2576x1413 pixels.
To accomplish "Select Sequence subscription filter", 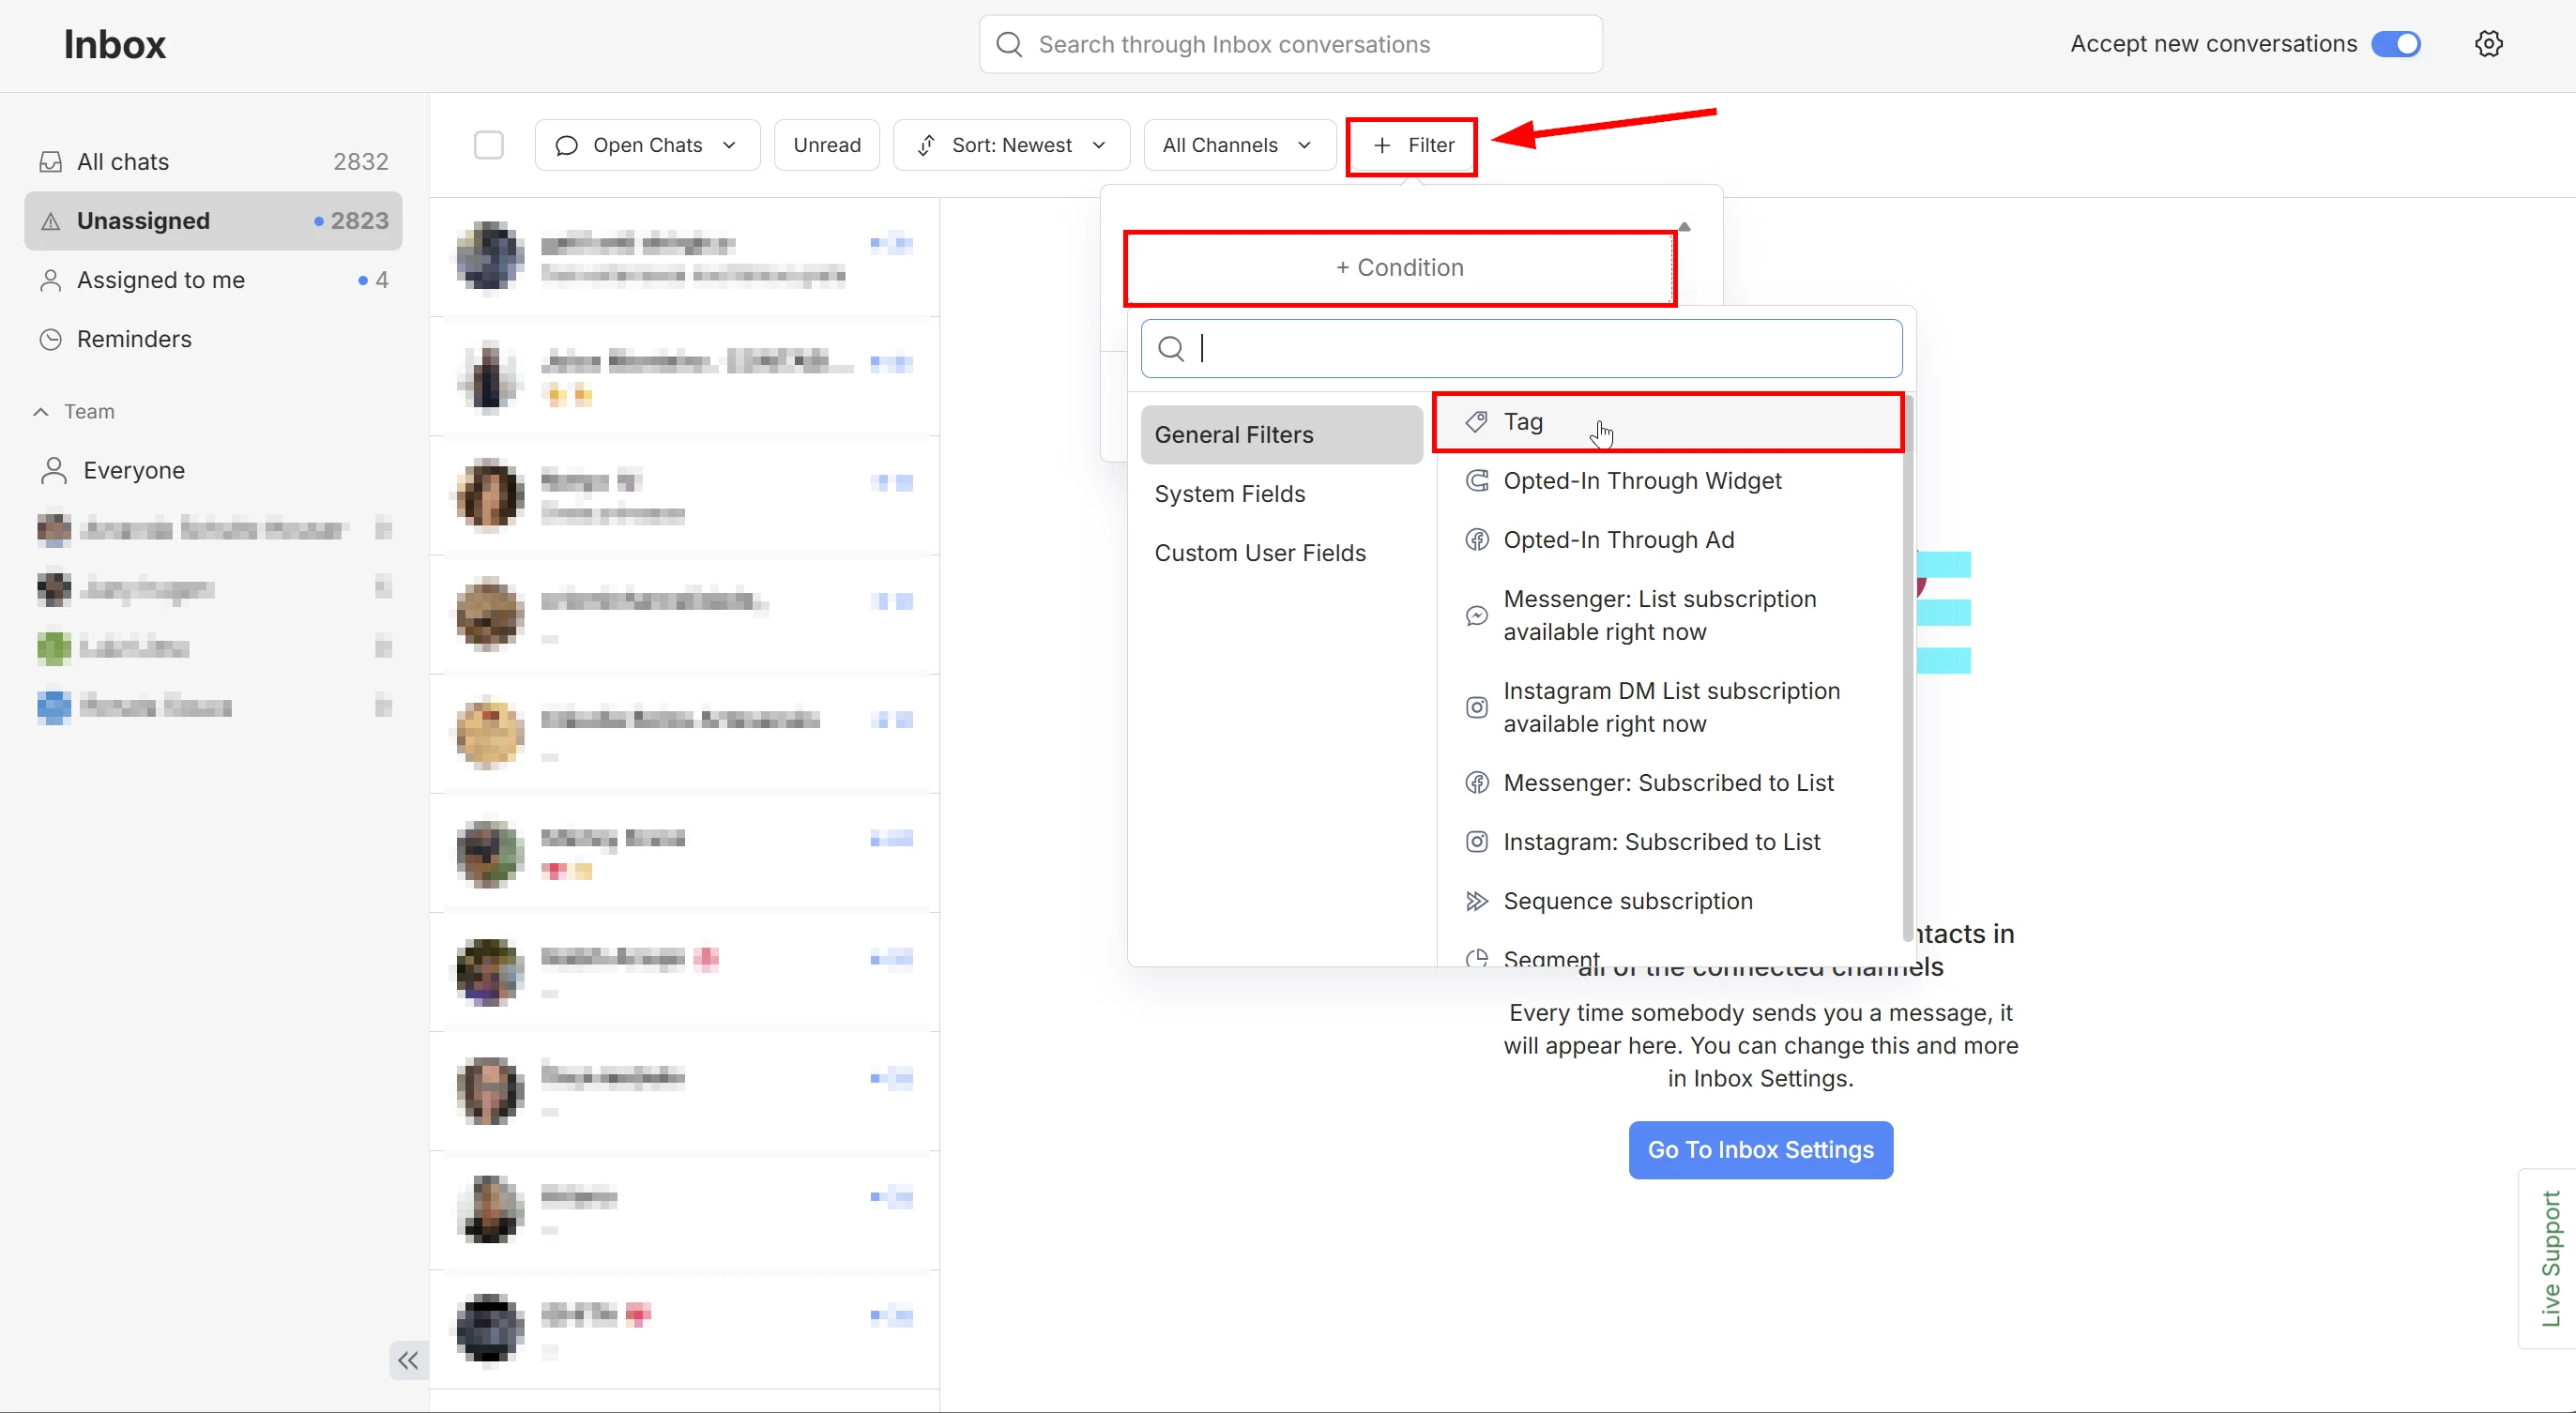I will tap(1627, 901).
